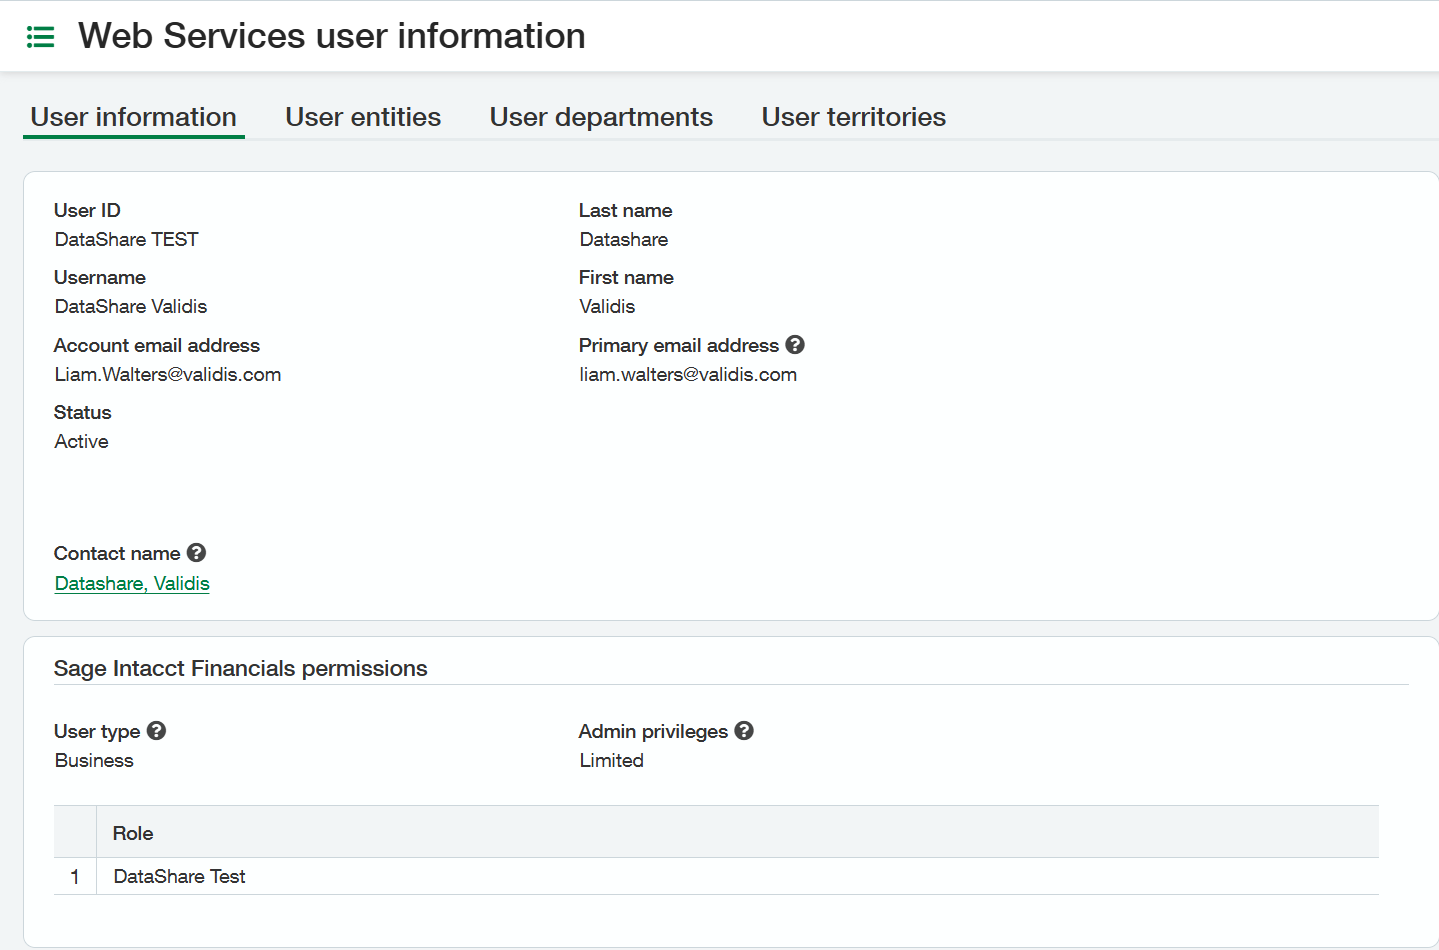Click the Status label
The width and height of the screenshot is (1439, 950).
(x=83, y=412)
